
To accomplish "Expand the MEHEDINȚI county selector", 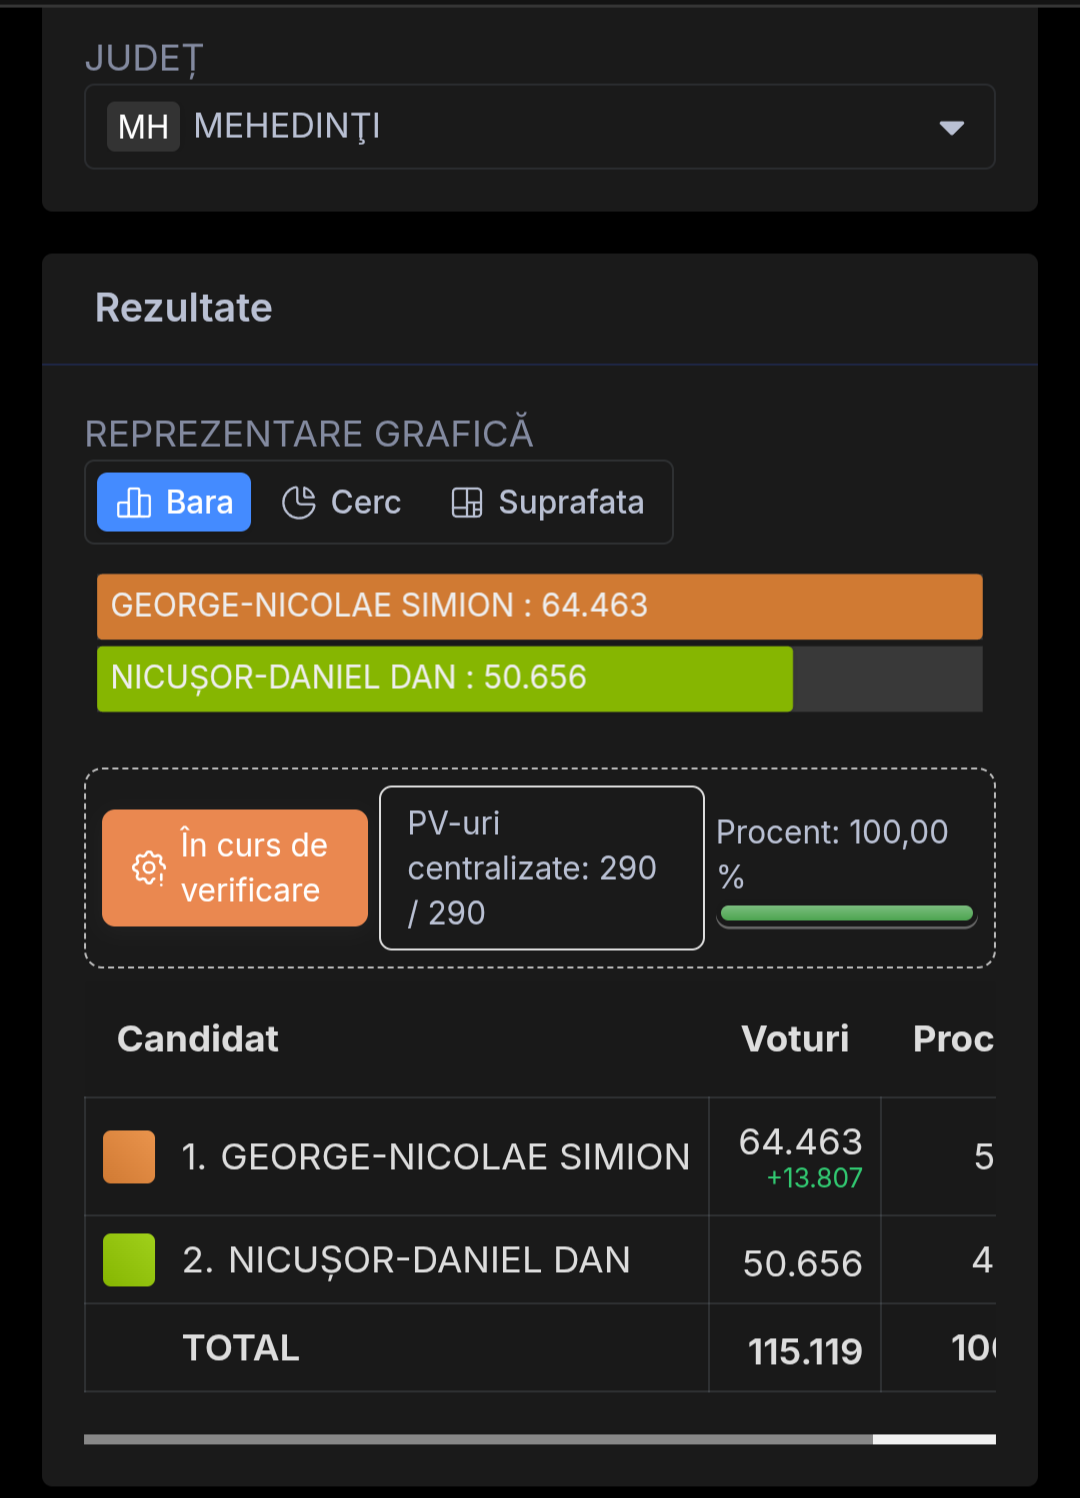I will pos(540,127).
